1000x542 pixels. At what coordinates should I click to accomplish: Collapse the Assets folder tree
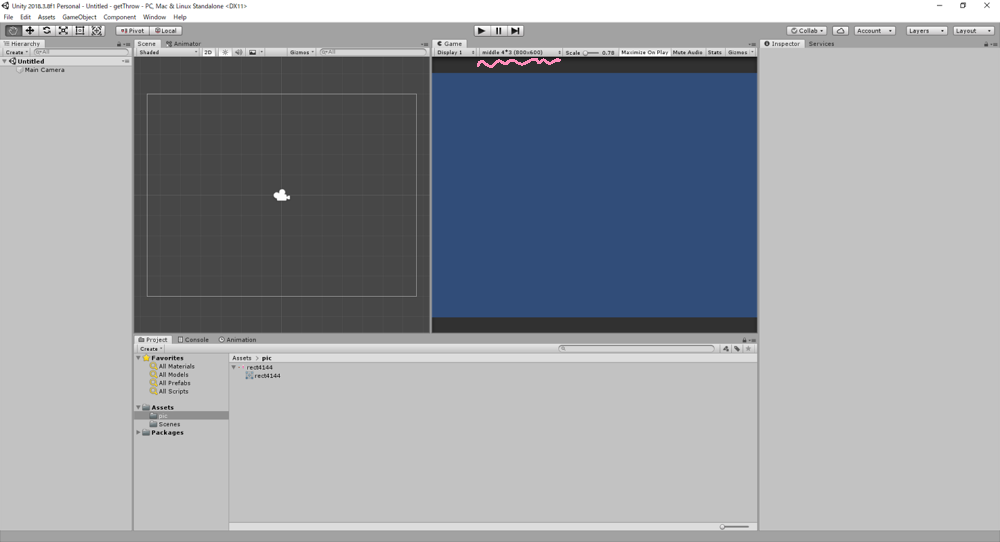[x=138, y=407]
